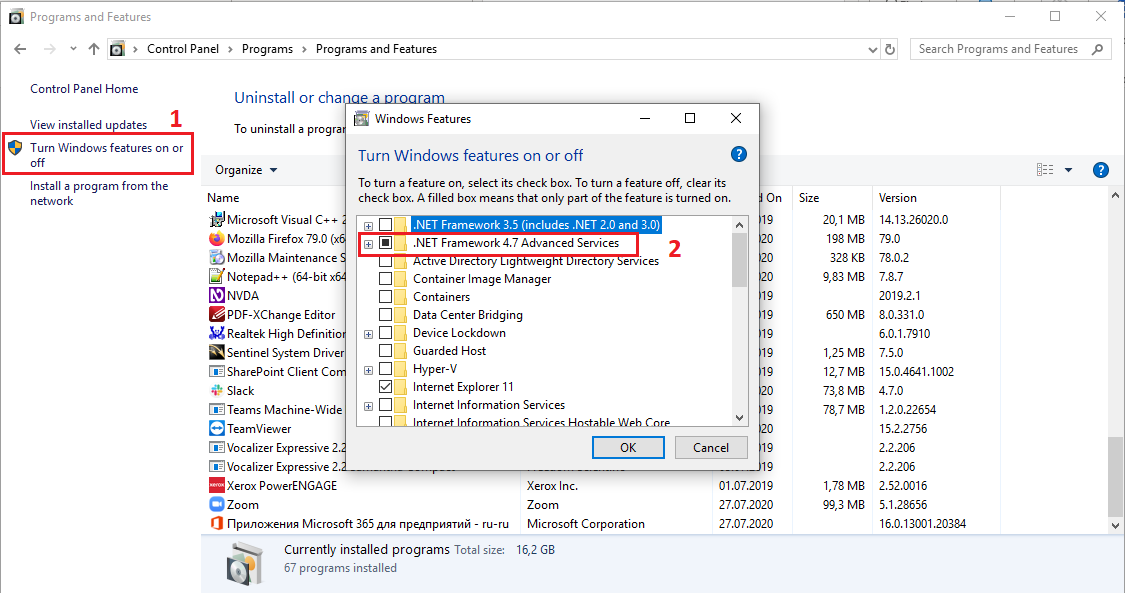
Task: Click OK in Windows Features dialog
Action: coord(628,447)
